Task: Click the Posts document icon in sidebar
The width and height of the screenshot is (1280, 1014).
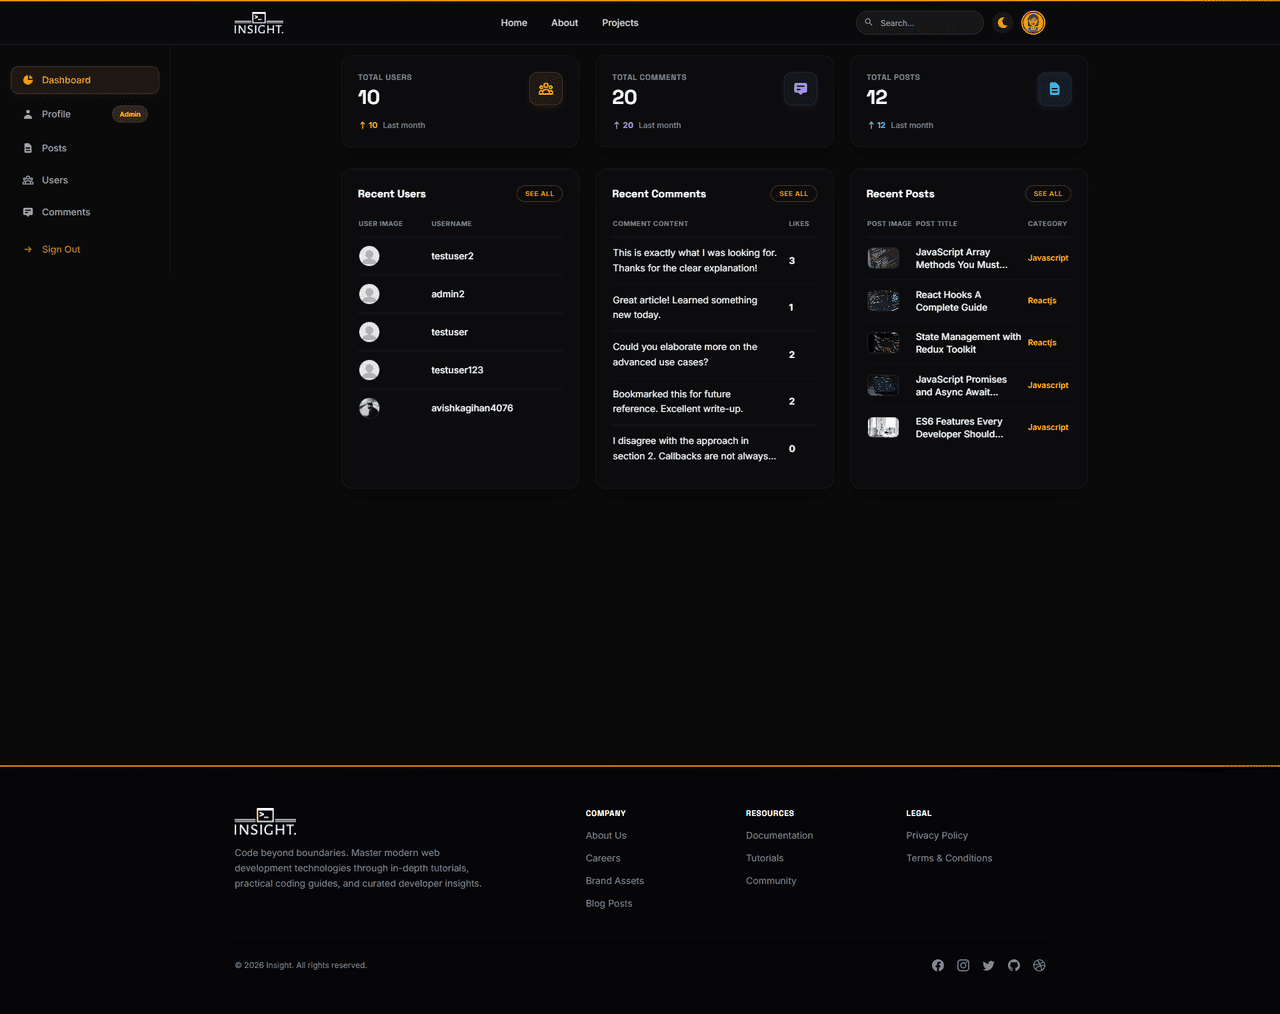Action: pyautogui.click(x=28, y=148)
